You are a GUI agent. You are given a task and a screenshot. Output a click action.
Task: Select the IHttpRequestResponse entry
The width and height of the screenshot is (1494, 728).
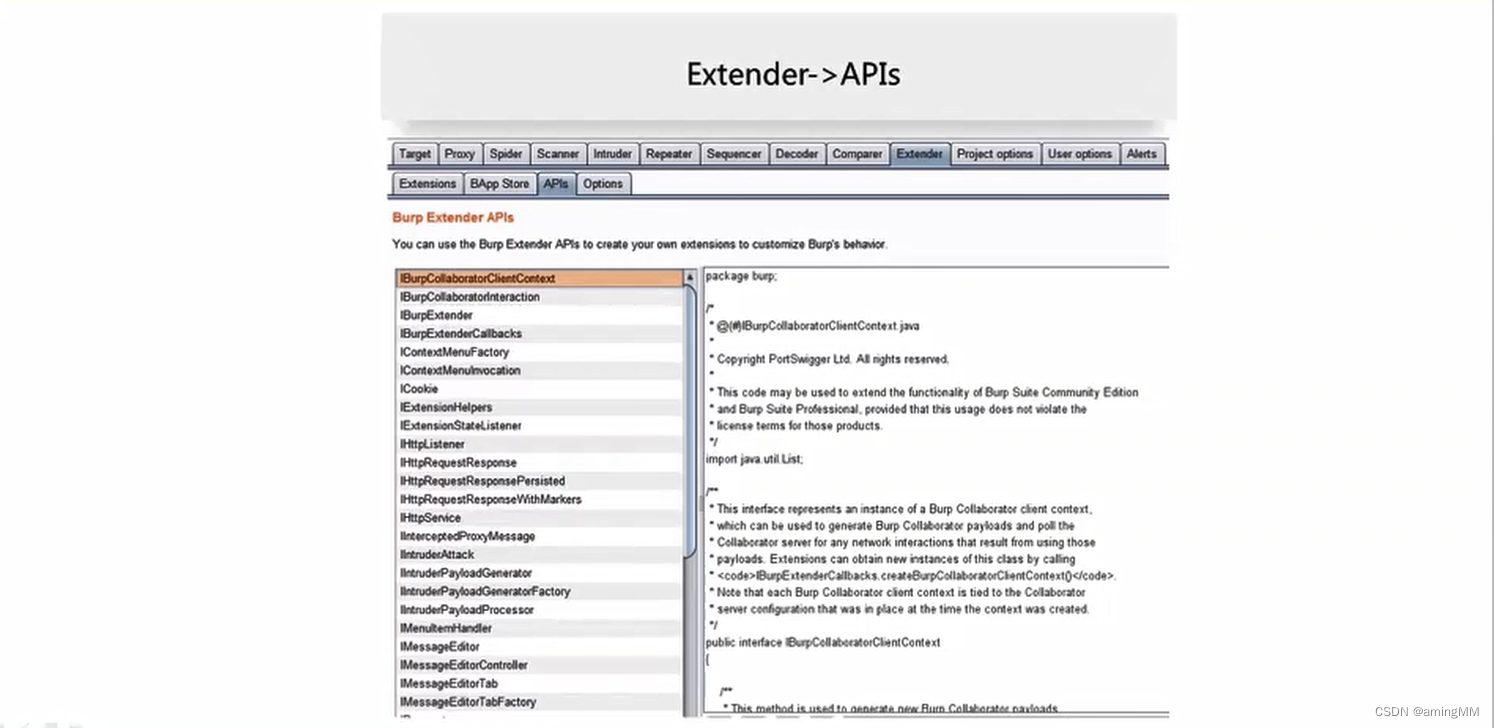(539, 462)
